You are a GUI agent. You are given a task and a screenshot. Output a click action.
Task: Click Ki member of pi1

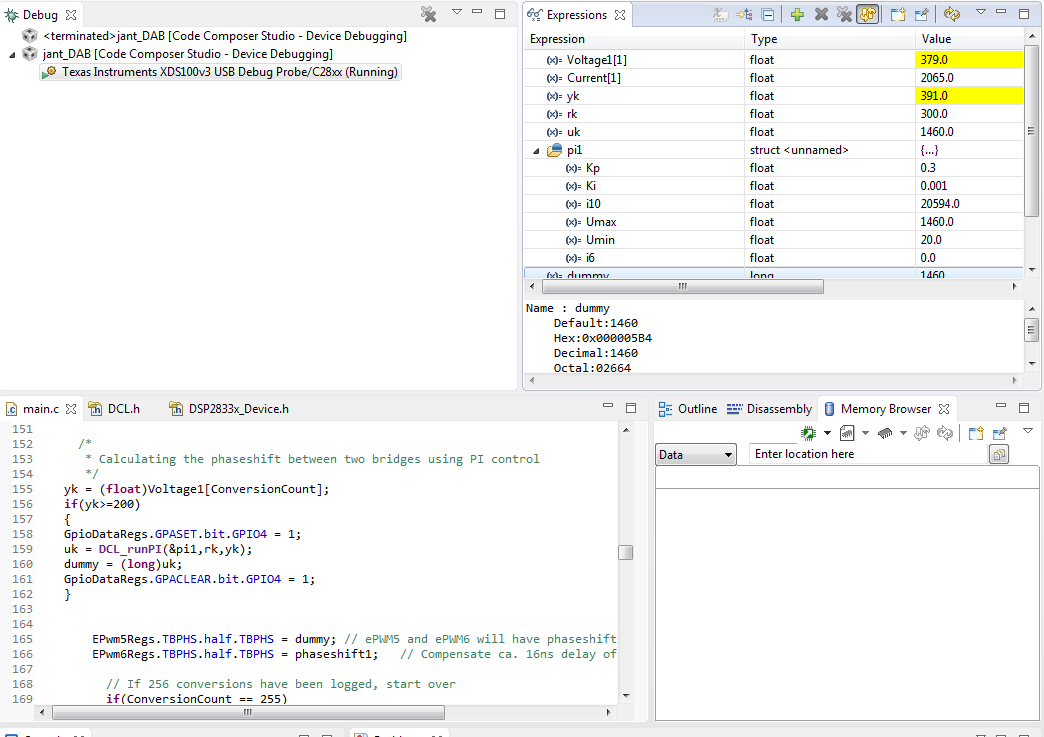(591, 186)
